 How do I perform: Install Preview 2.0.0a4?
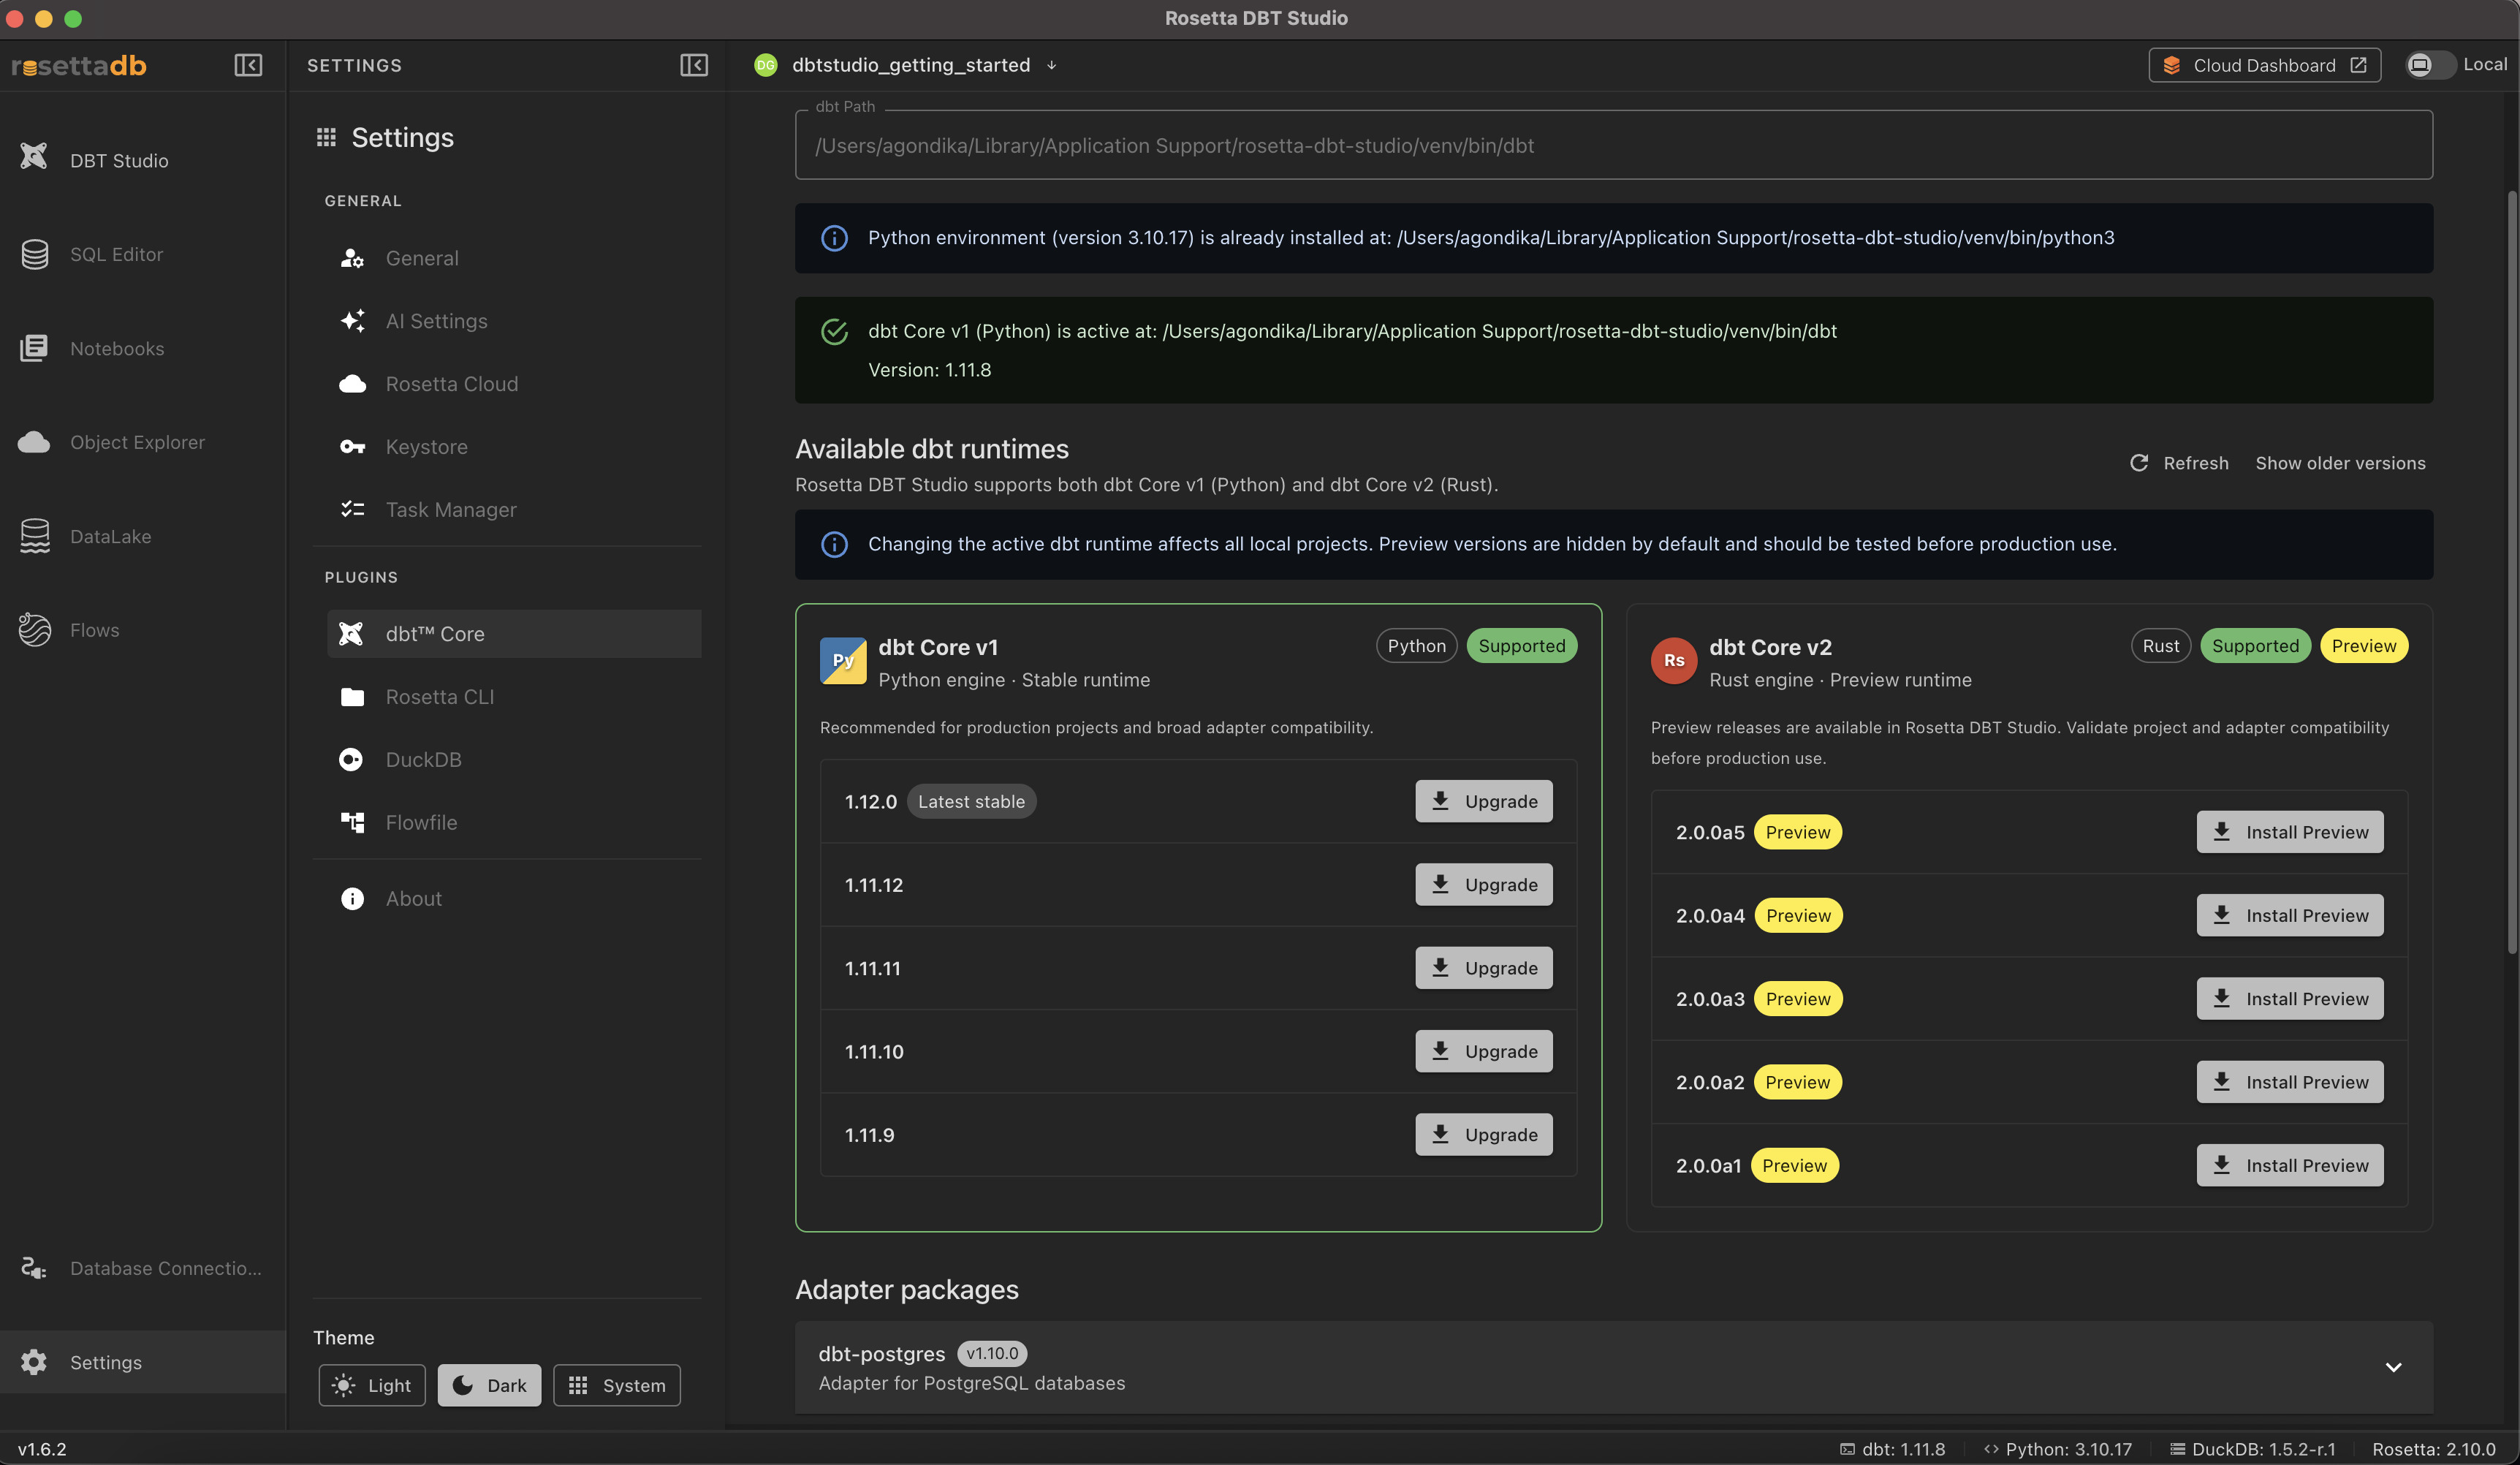click(x=2290, y=915)
